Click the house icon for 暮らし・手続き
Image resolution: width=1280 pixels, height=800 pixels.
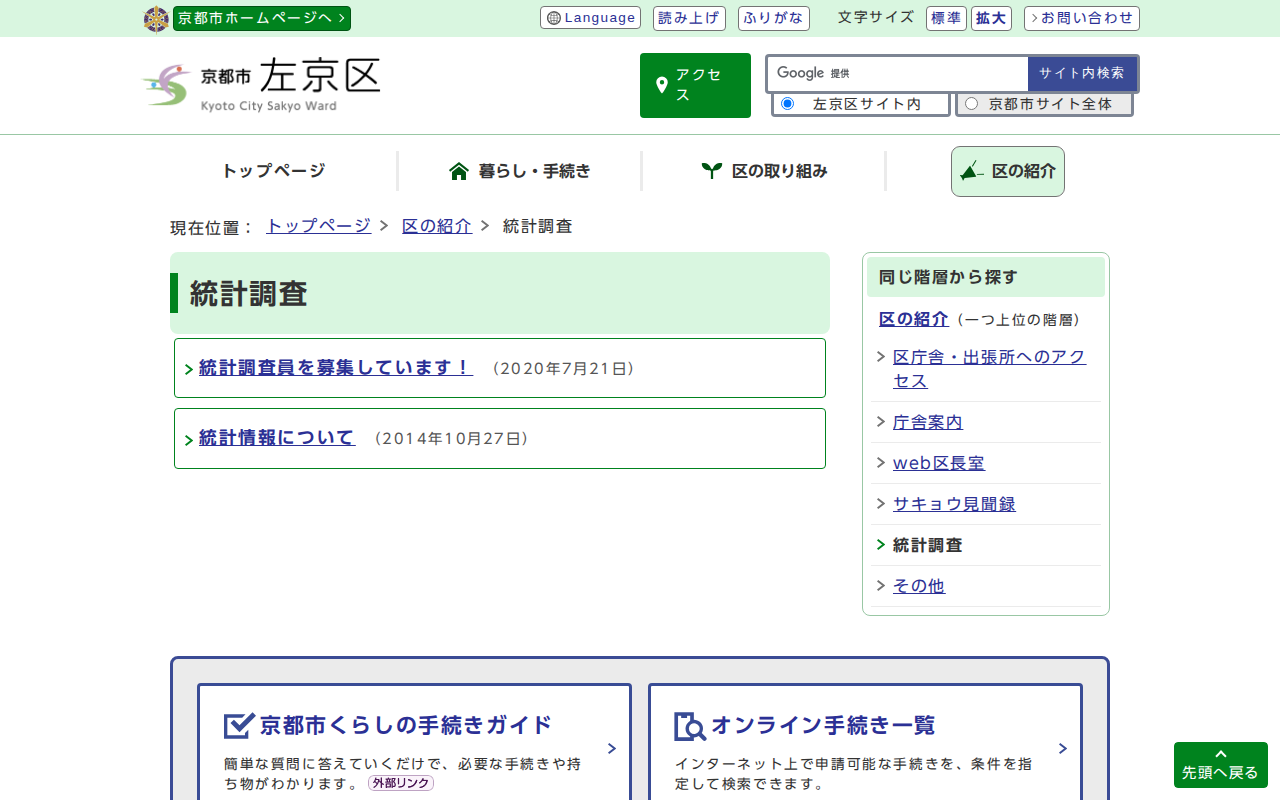point(459,171)
